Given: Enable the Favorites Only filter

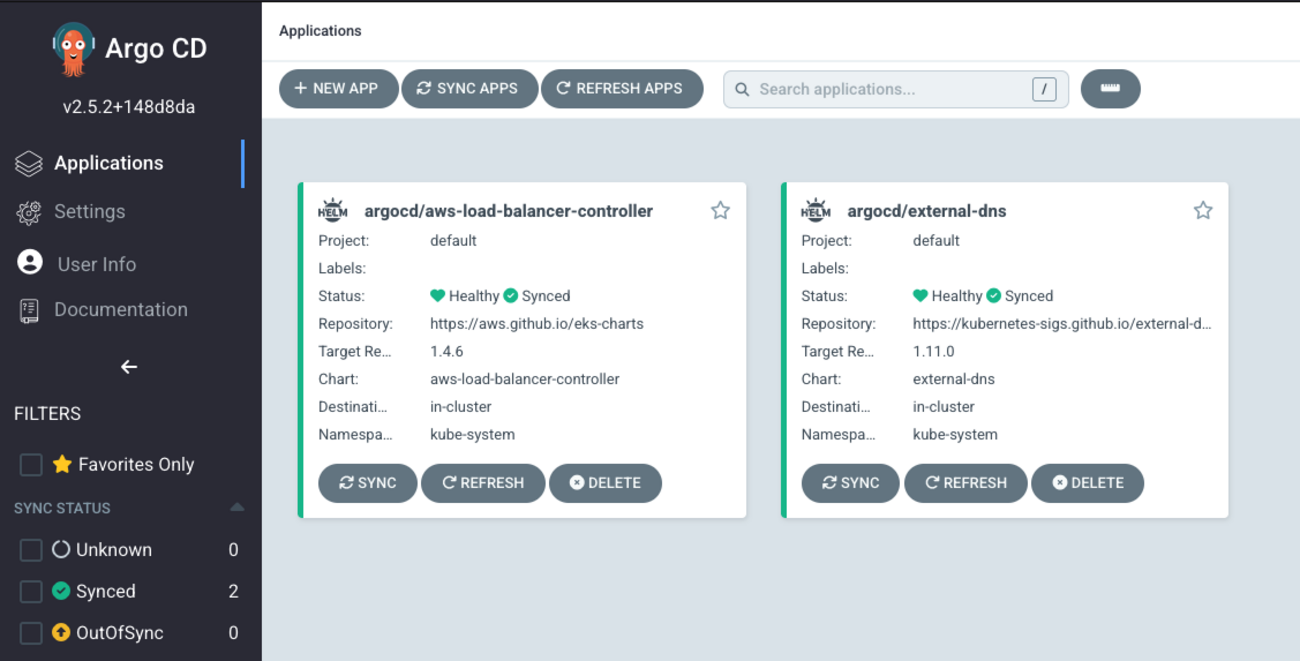Looking at the screenshot, I should 29,463.
